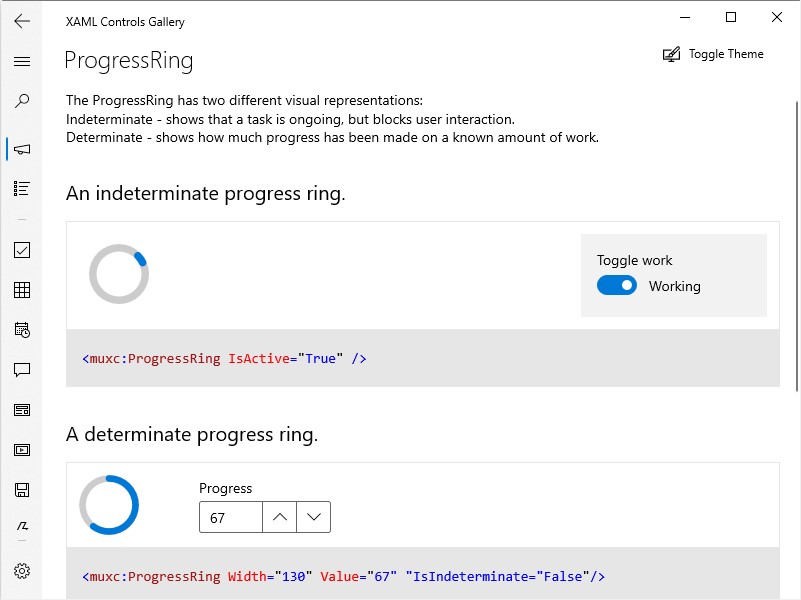Select the list menu icon in sidebar
The image size is (801, 600).
(22, 187)
